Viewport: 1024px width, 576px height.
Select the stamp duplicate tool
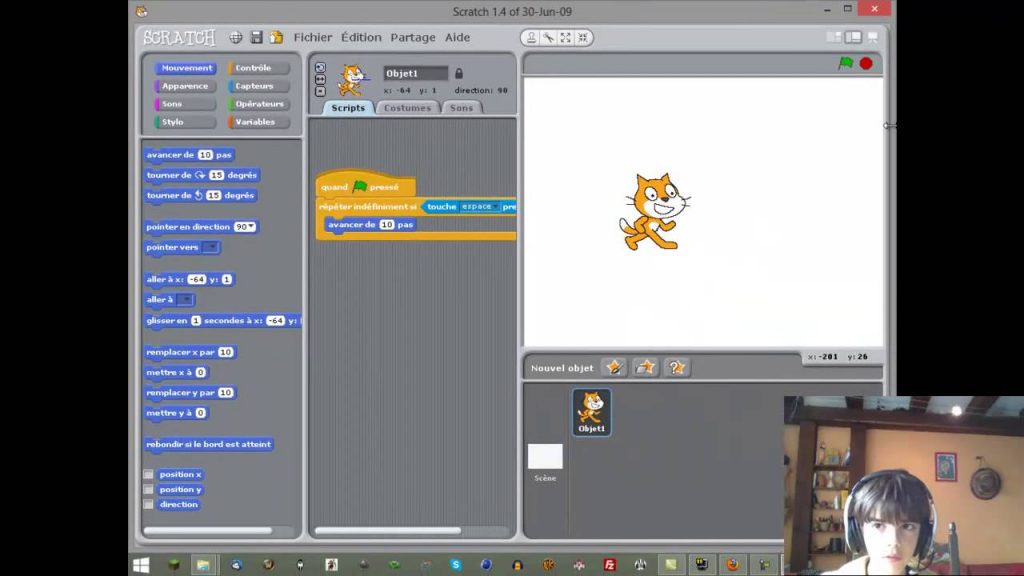[x=531, y=38]
